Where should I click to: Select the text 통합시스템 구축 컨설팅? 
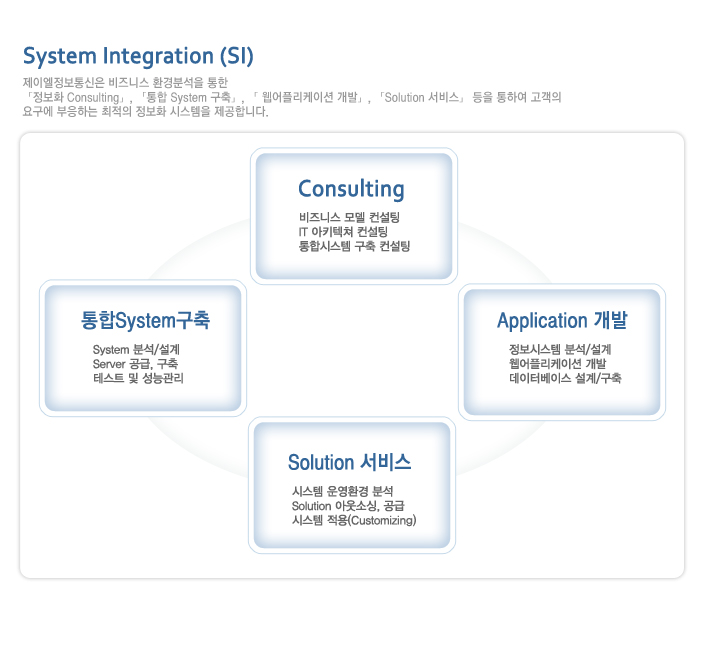[354, 246]
